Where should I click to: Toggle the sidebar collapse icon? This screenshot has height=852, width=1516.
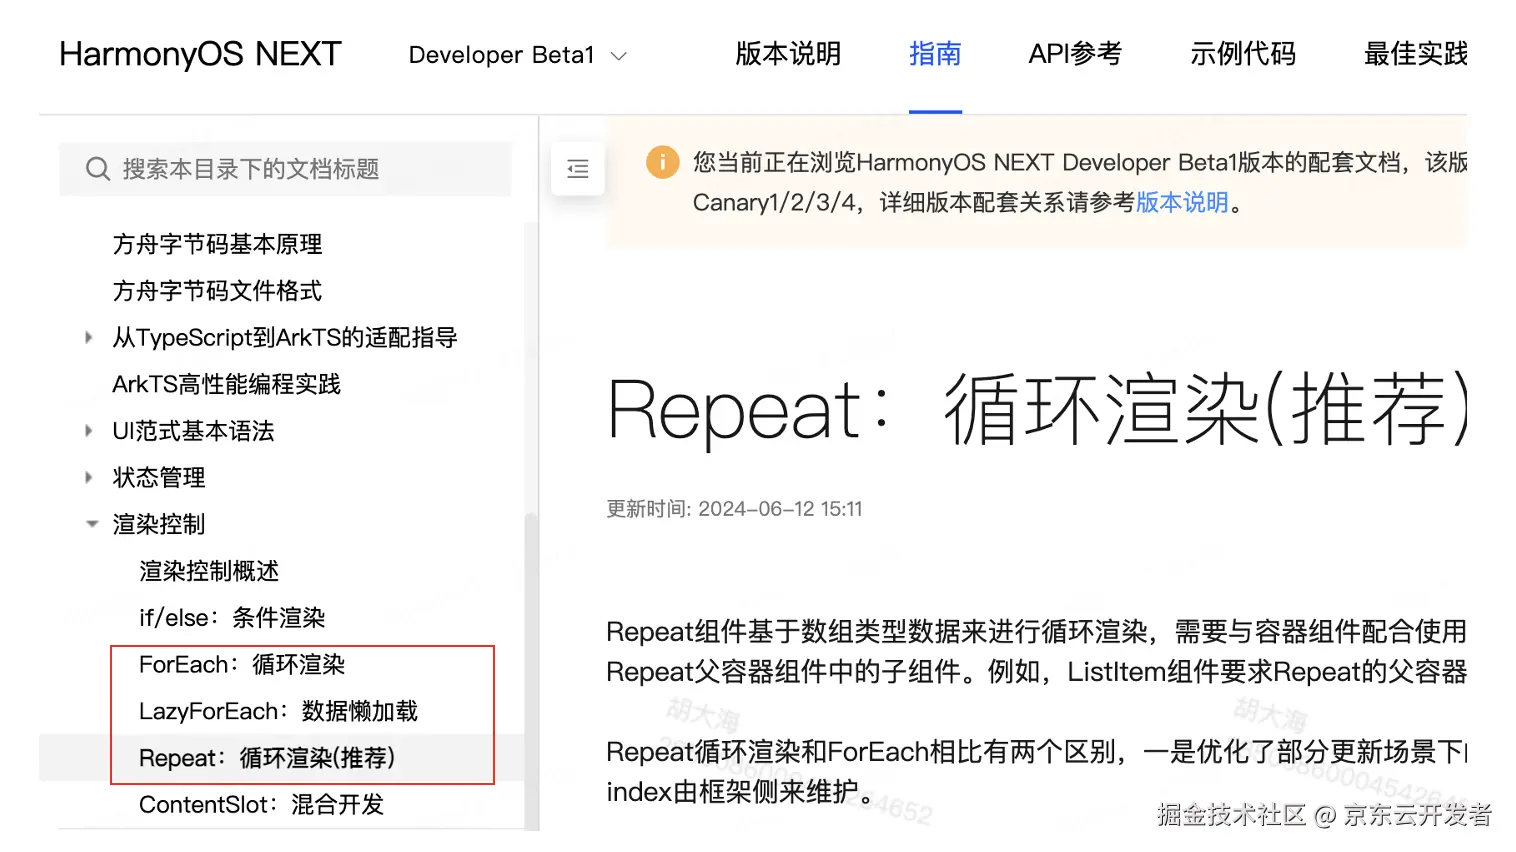pos(578,169)
